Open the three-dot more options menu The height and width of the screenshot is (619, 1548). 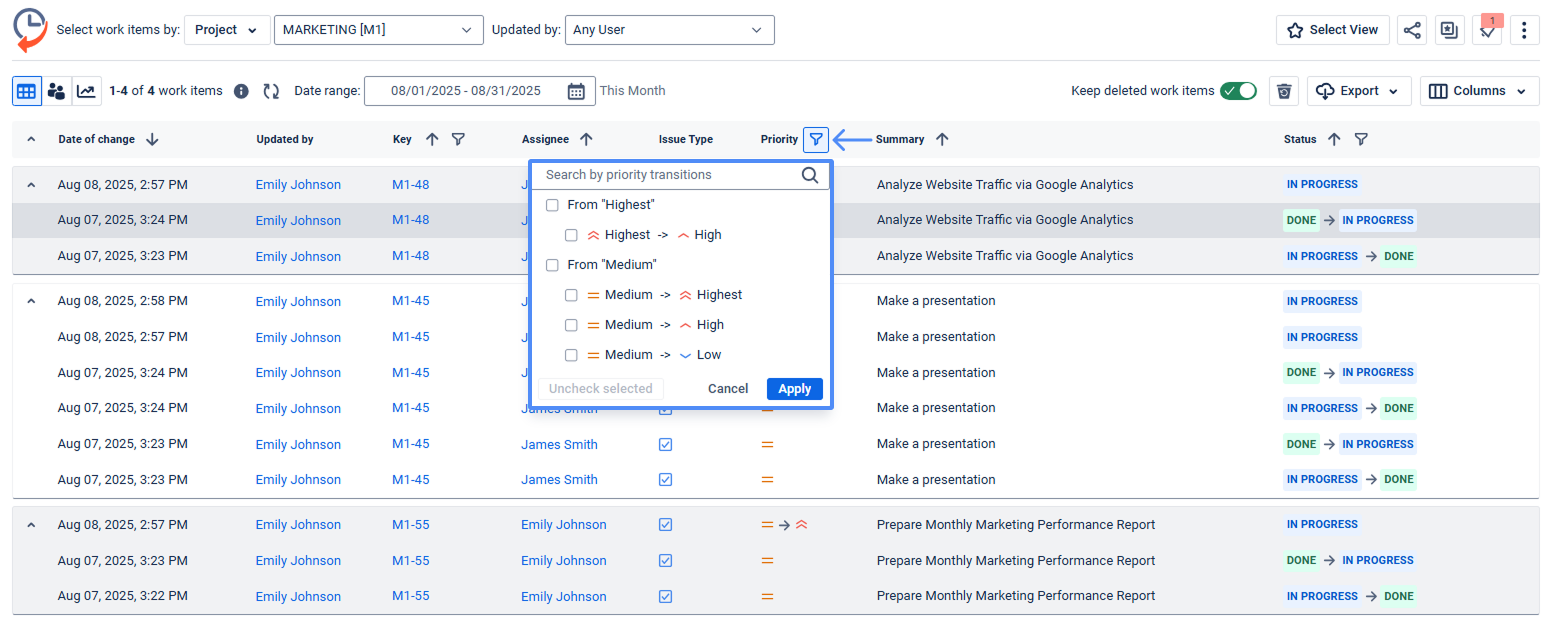(x=1523, y=30)
